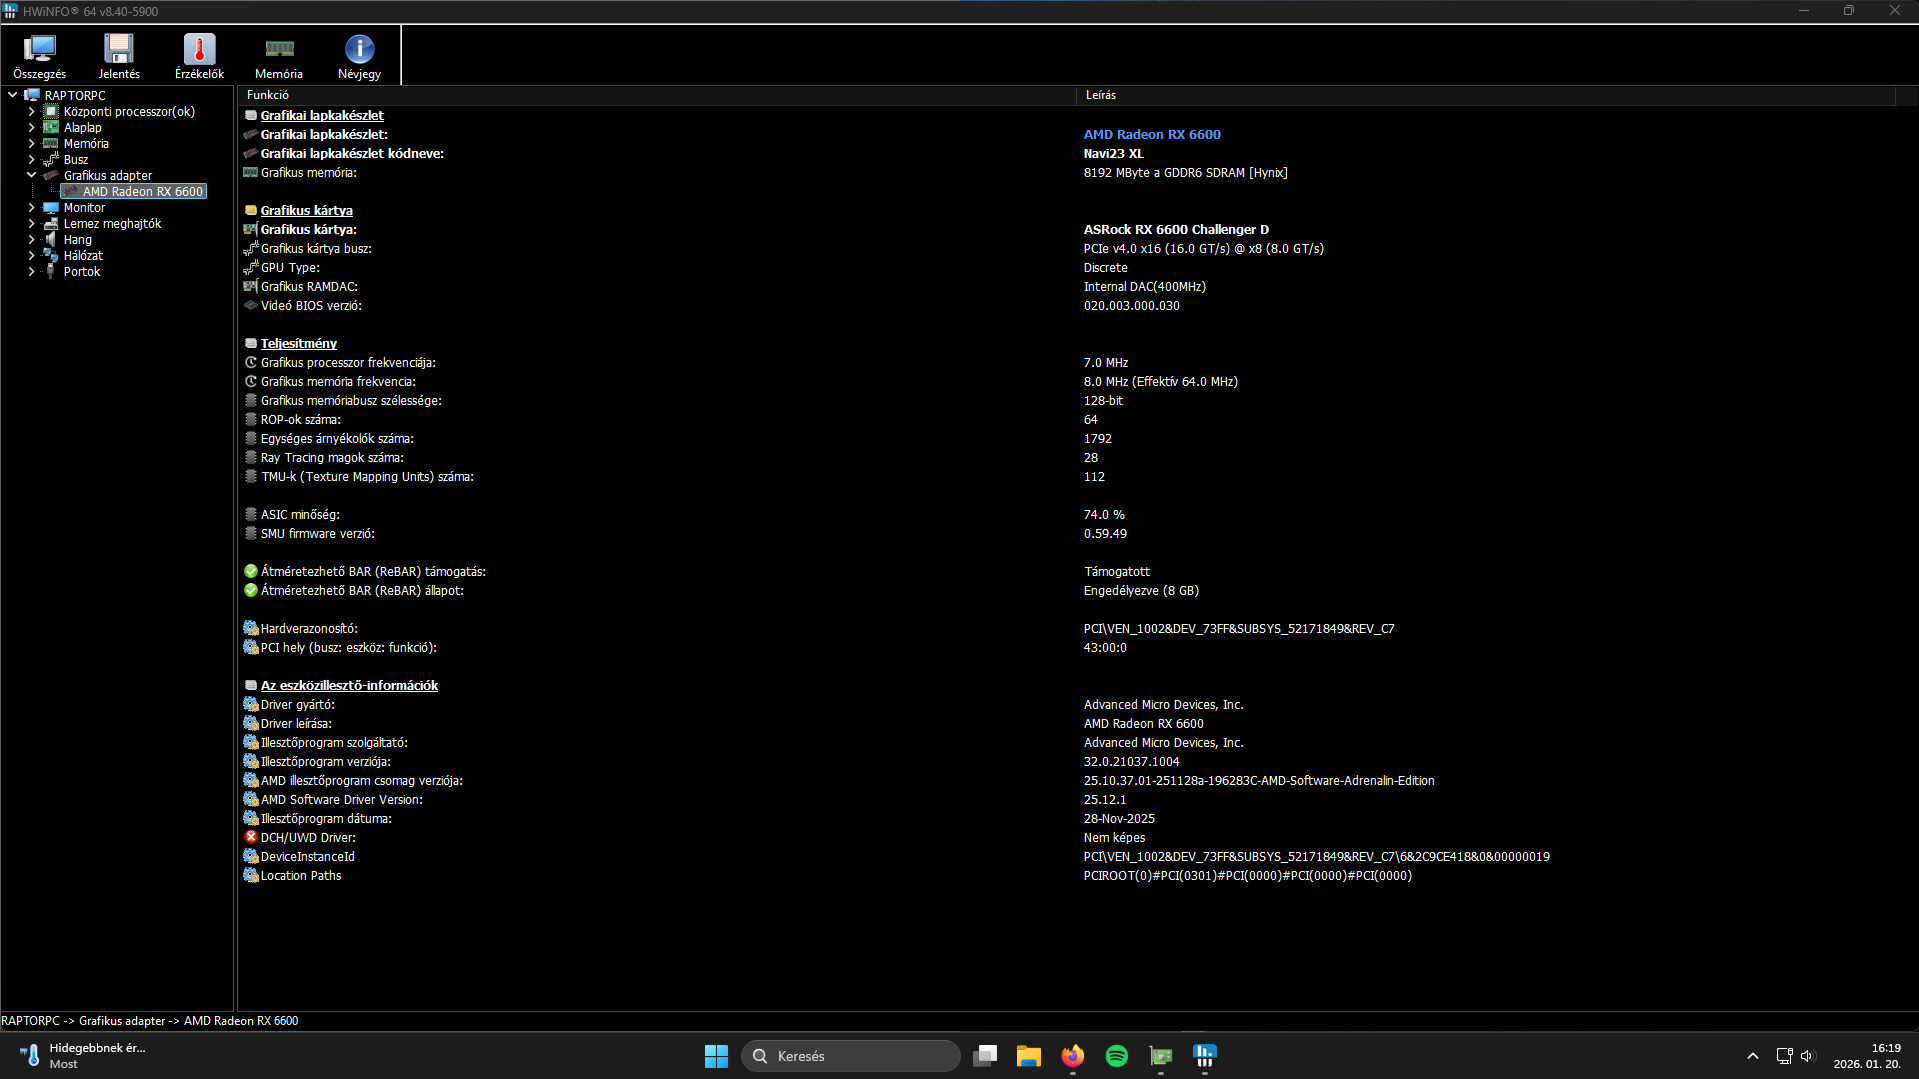Open Task View on the taskbar

pyautogui.click(x=985, y=1056)
